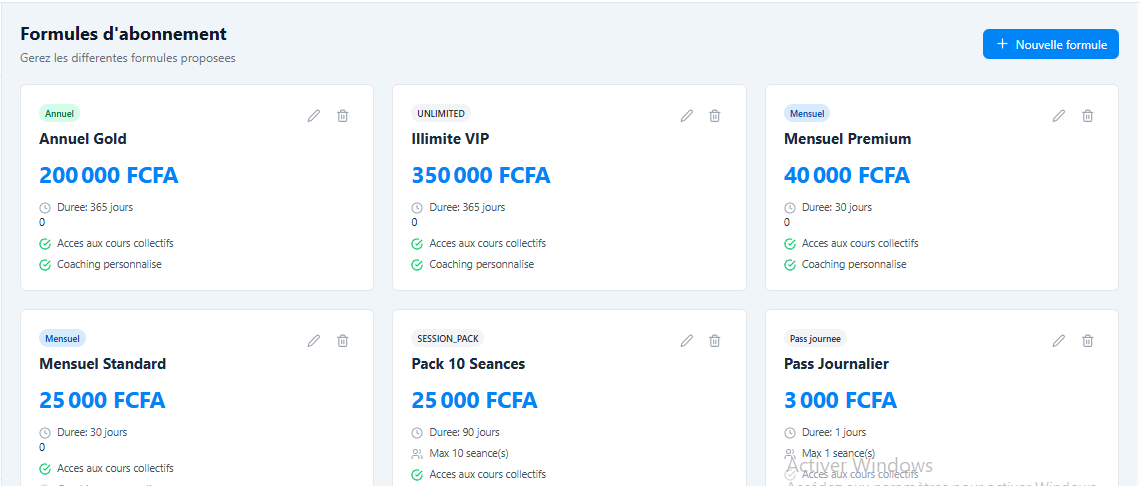Click the Mensuel Standard title

(x=103, y=364)
